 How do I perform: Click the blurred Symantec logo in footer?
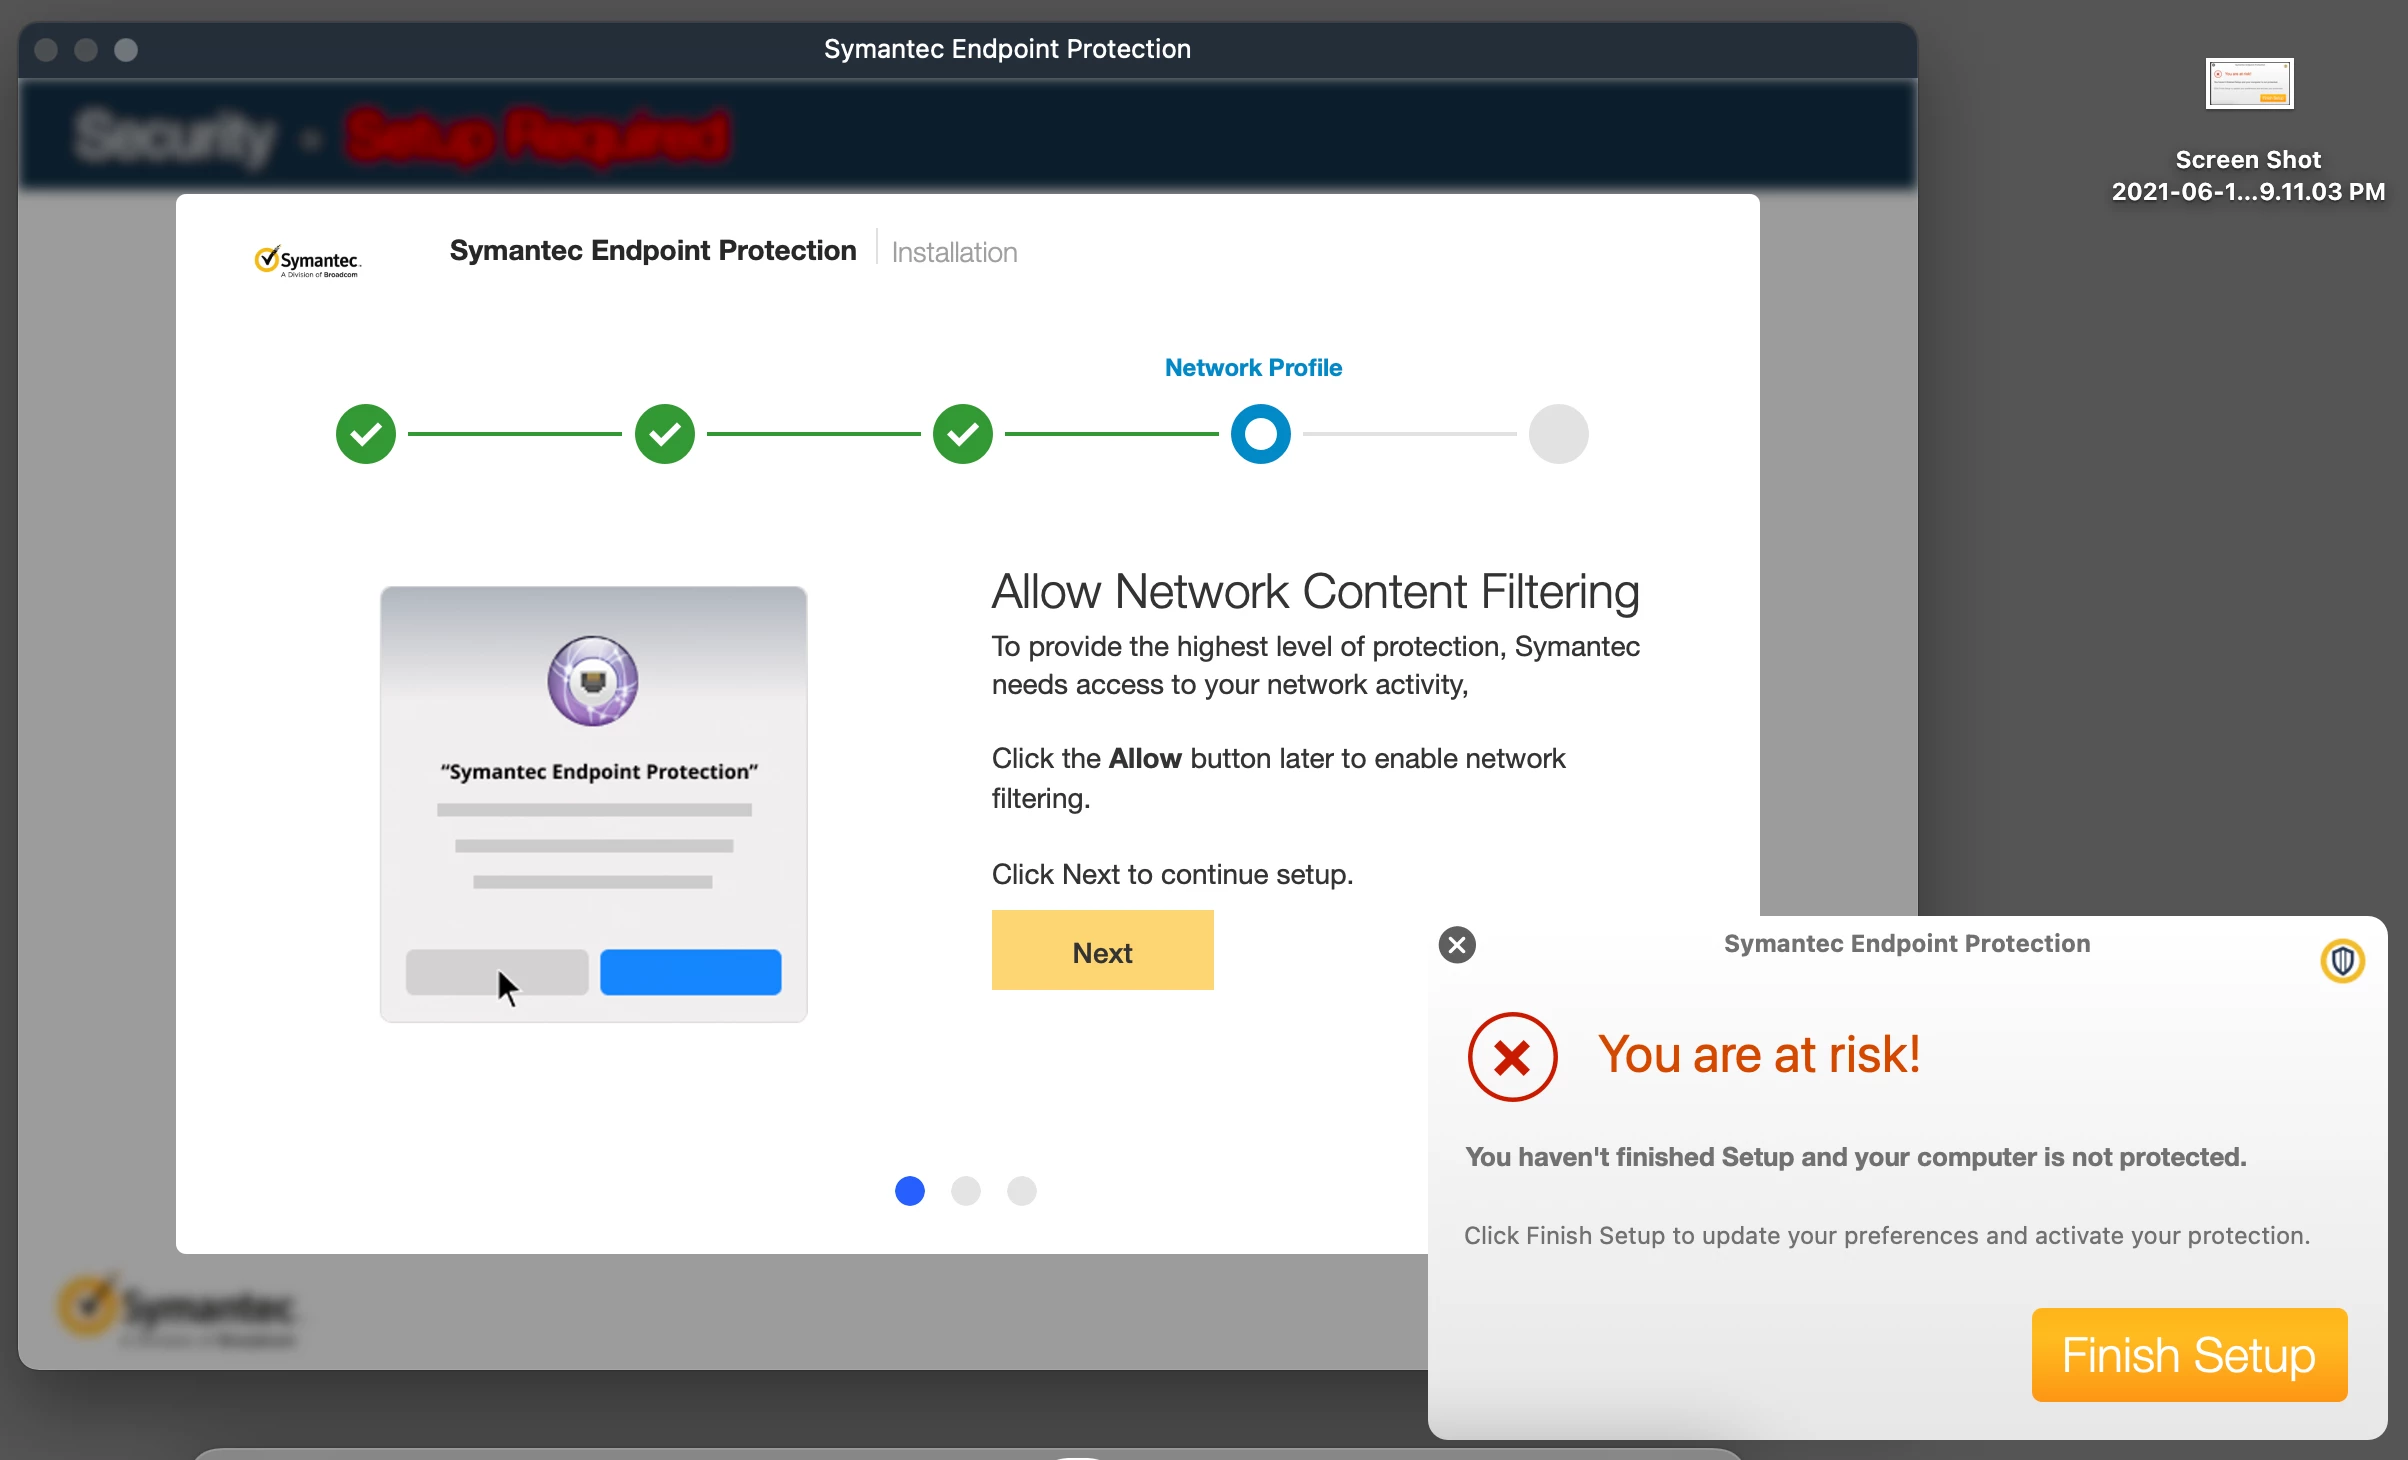click(178, 1311)
